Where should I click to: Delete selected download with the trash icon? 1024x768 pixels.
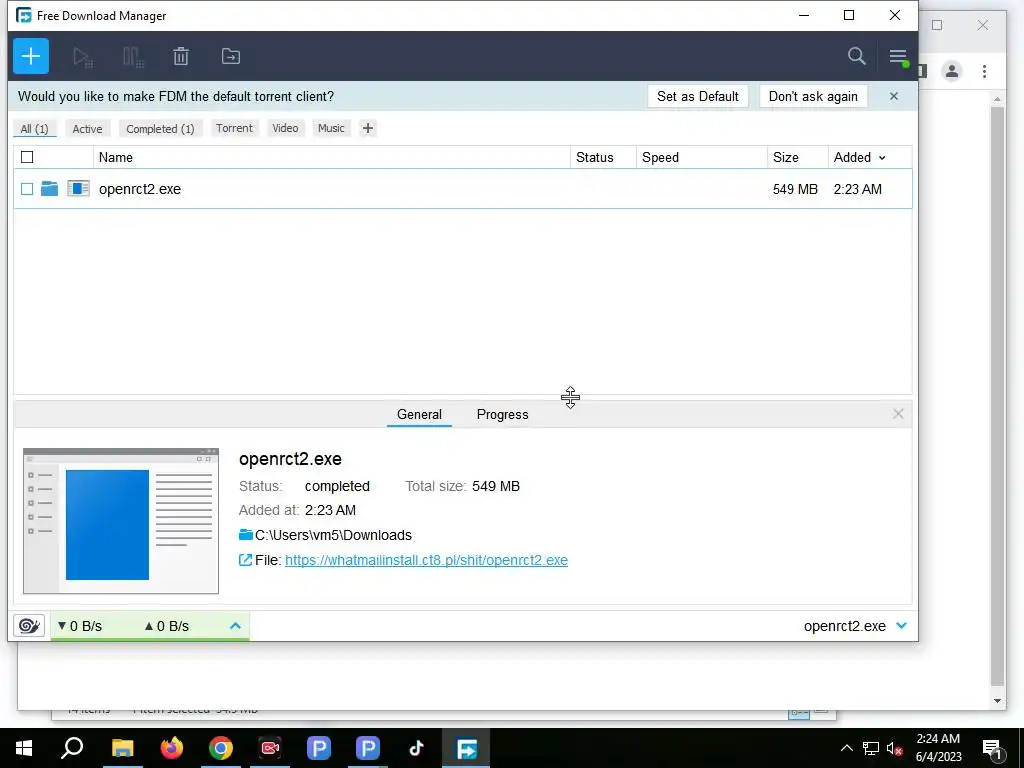click(x=181, y=56)
